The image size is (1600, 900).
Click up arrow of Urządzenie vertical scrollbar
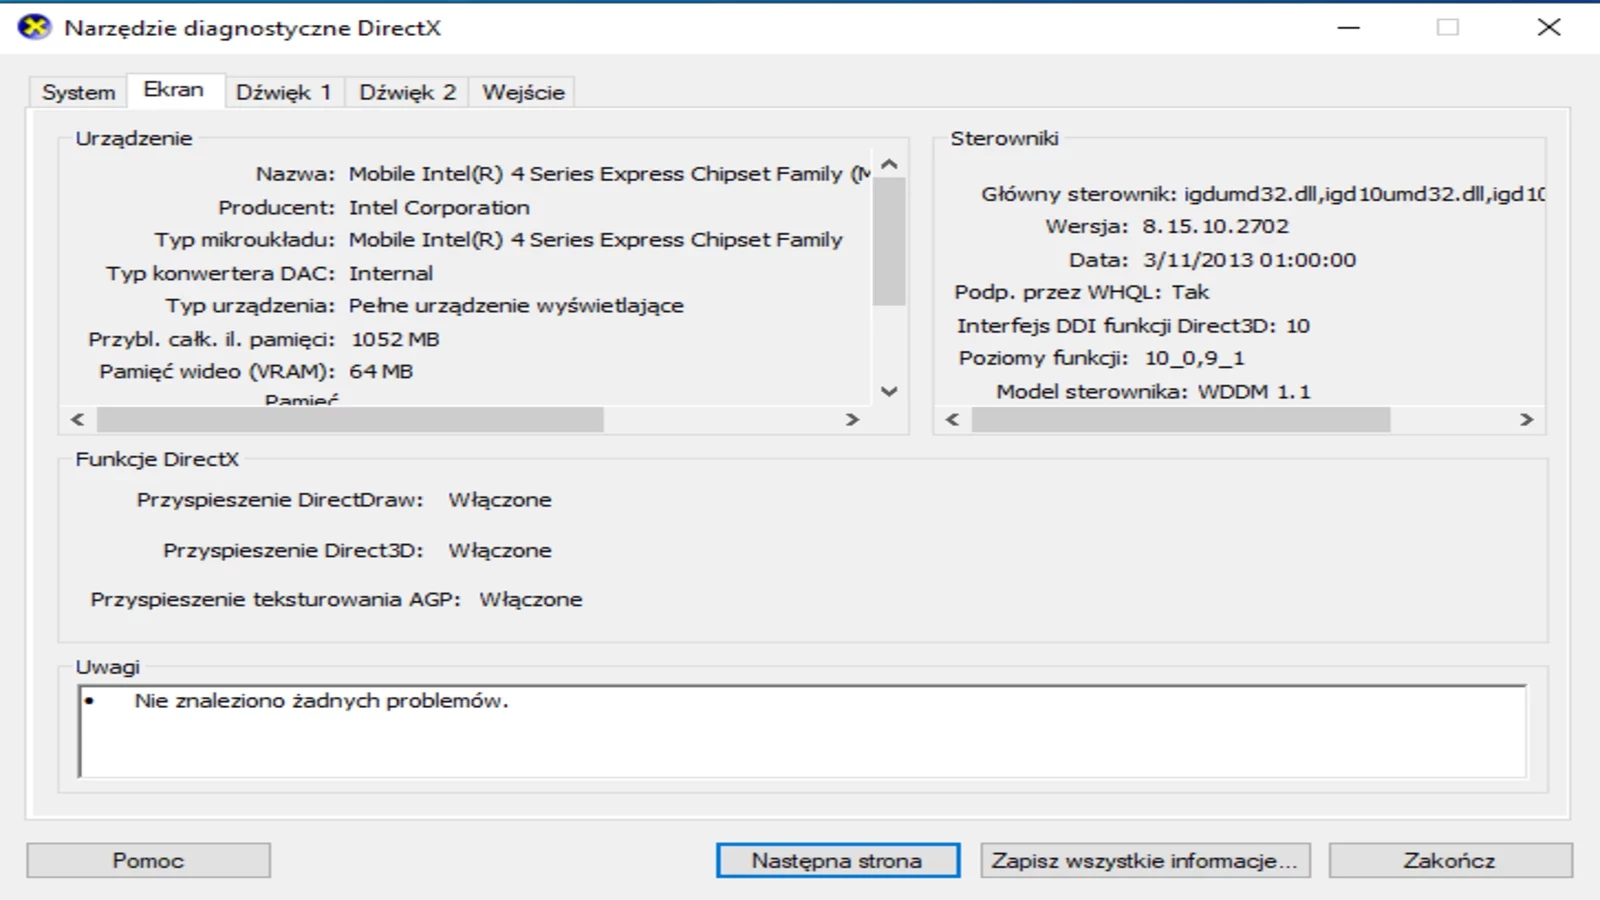[x=889, y=164]
